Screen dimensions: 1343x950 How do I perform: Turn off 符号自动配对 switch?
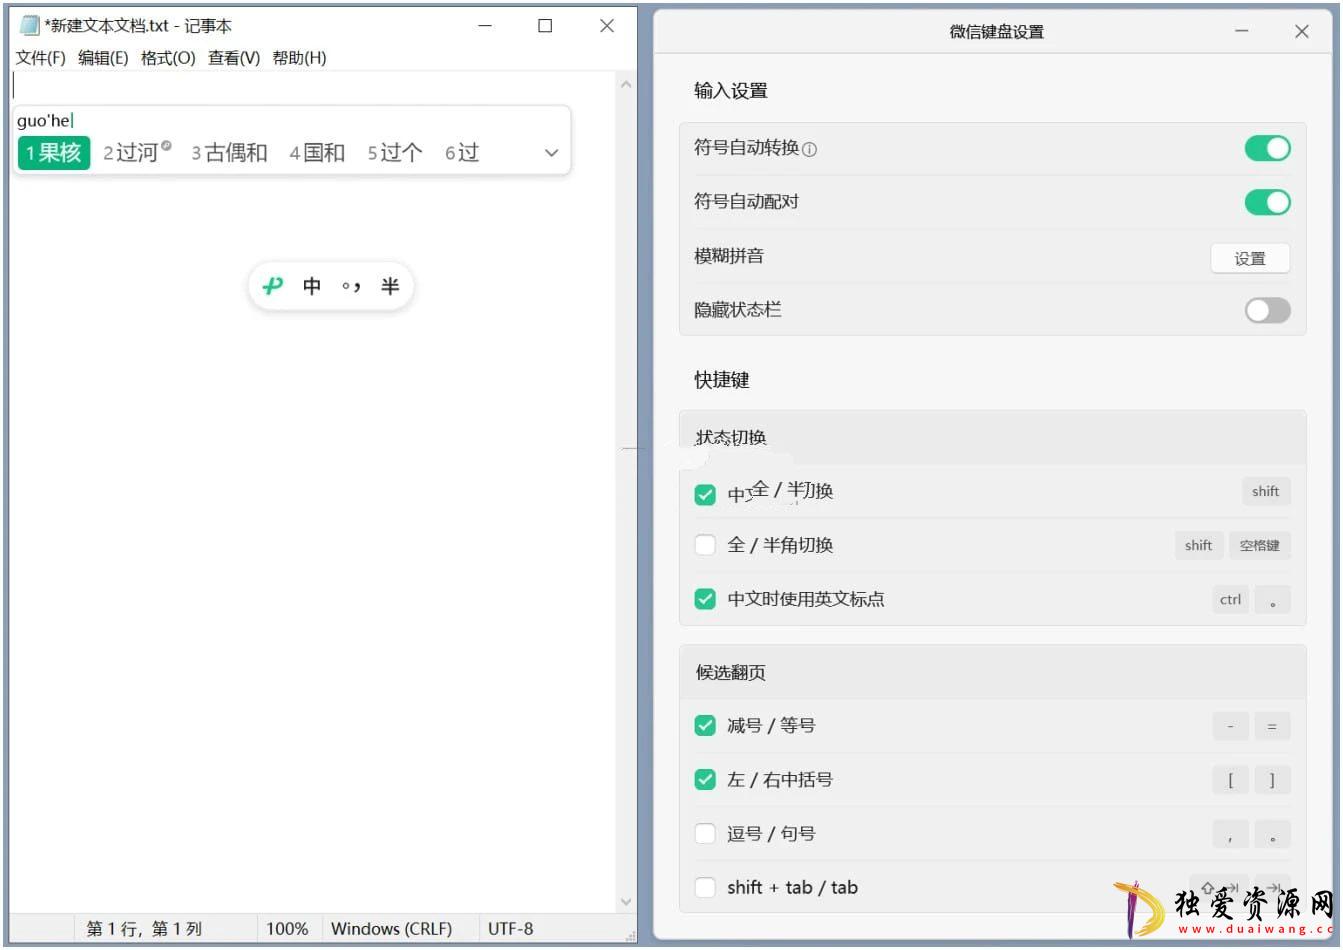pyautogui.click(x=1267, y=202)
